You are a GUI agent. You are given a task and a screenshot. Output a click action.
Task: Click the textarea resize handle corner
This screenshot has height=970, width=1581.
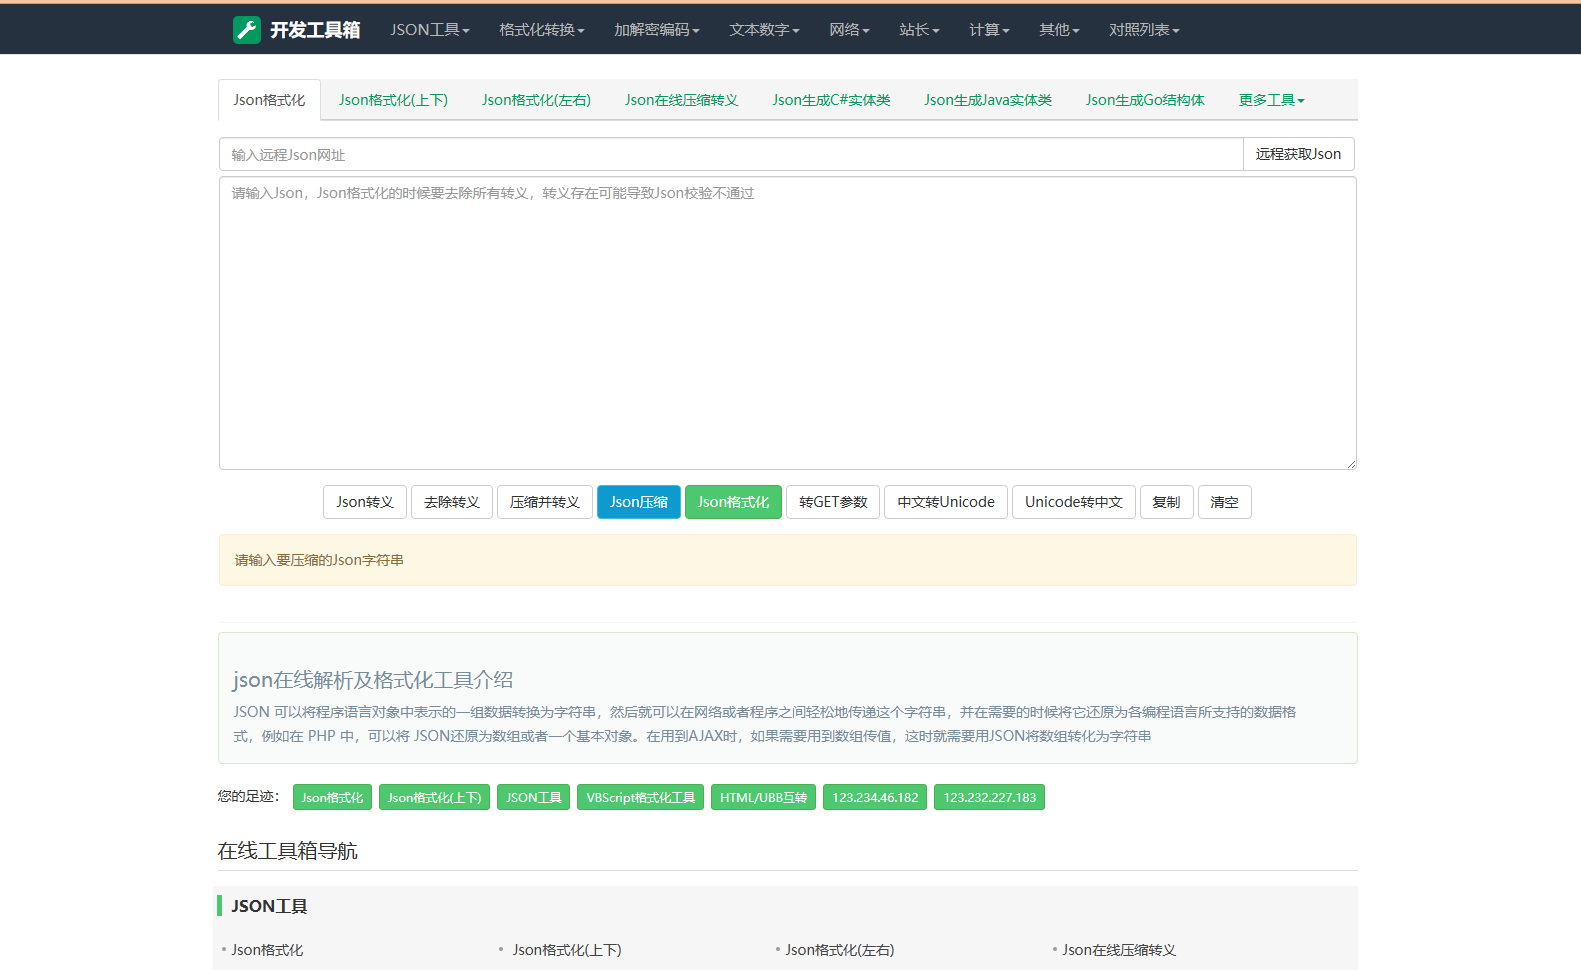1350,463
